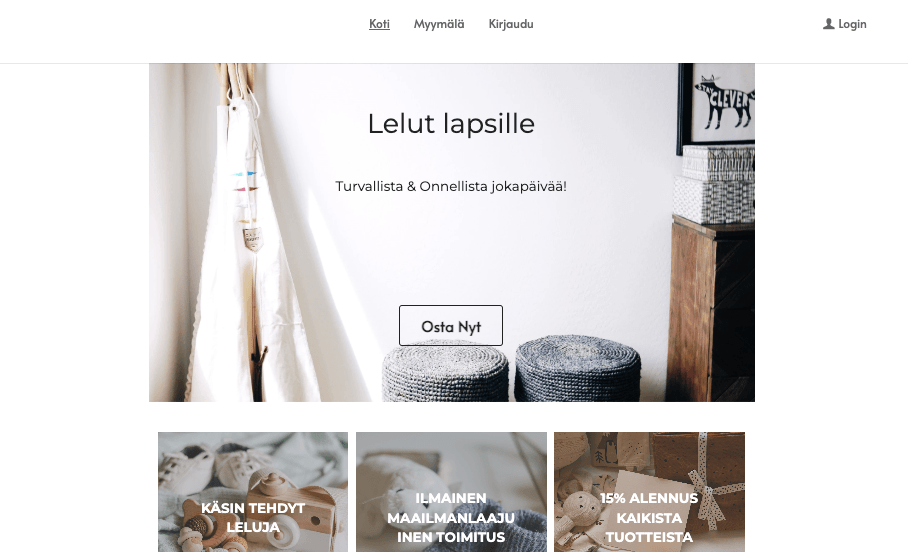Open the 15% alennus kaikista tuotteista tile
The image size is (908, 552).
[649, 492]
